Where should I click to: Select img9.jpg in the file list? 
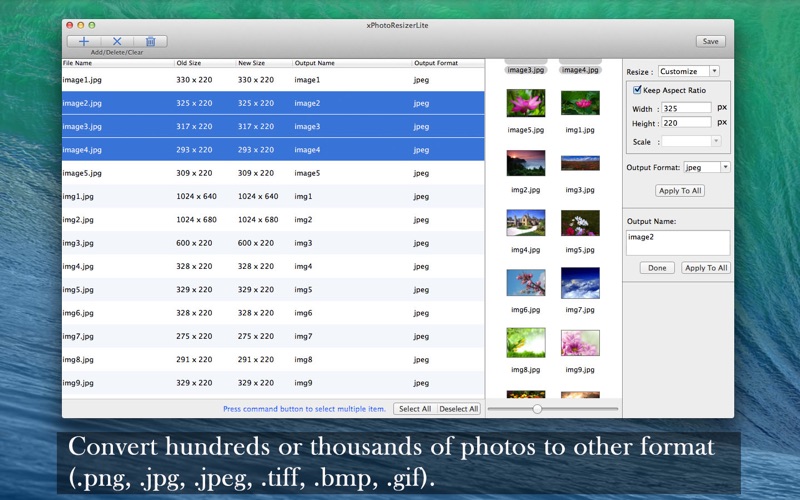(x=273, y=383)
